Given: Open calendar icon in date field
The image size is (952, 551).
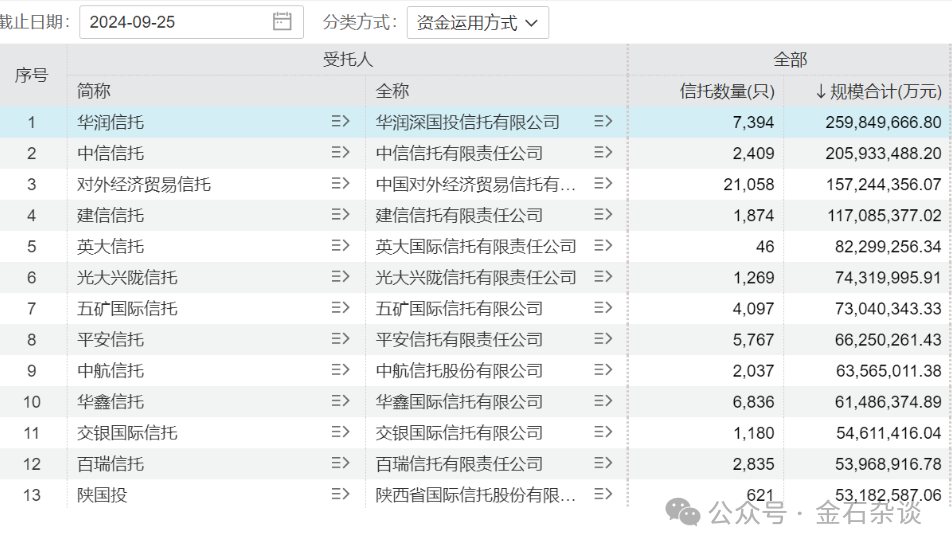Looking at the screenshot, I should click(x=282, y=22).
